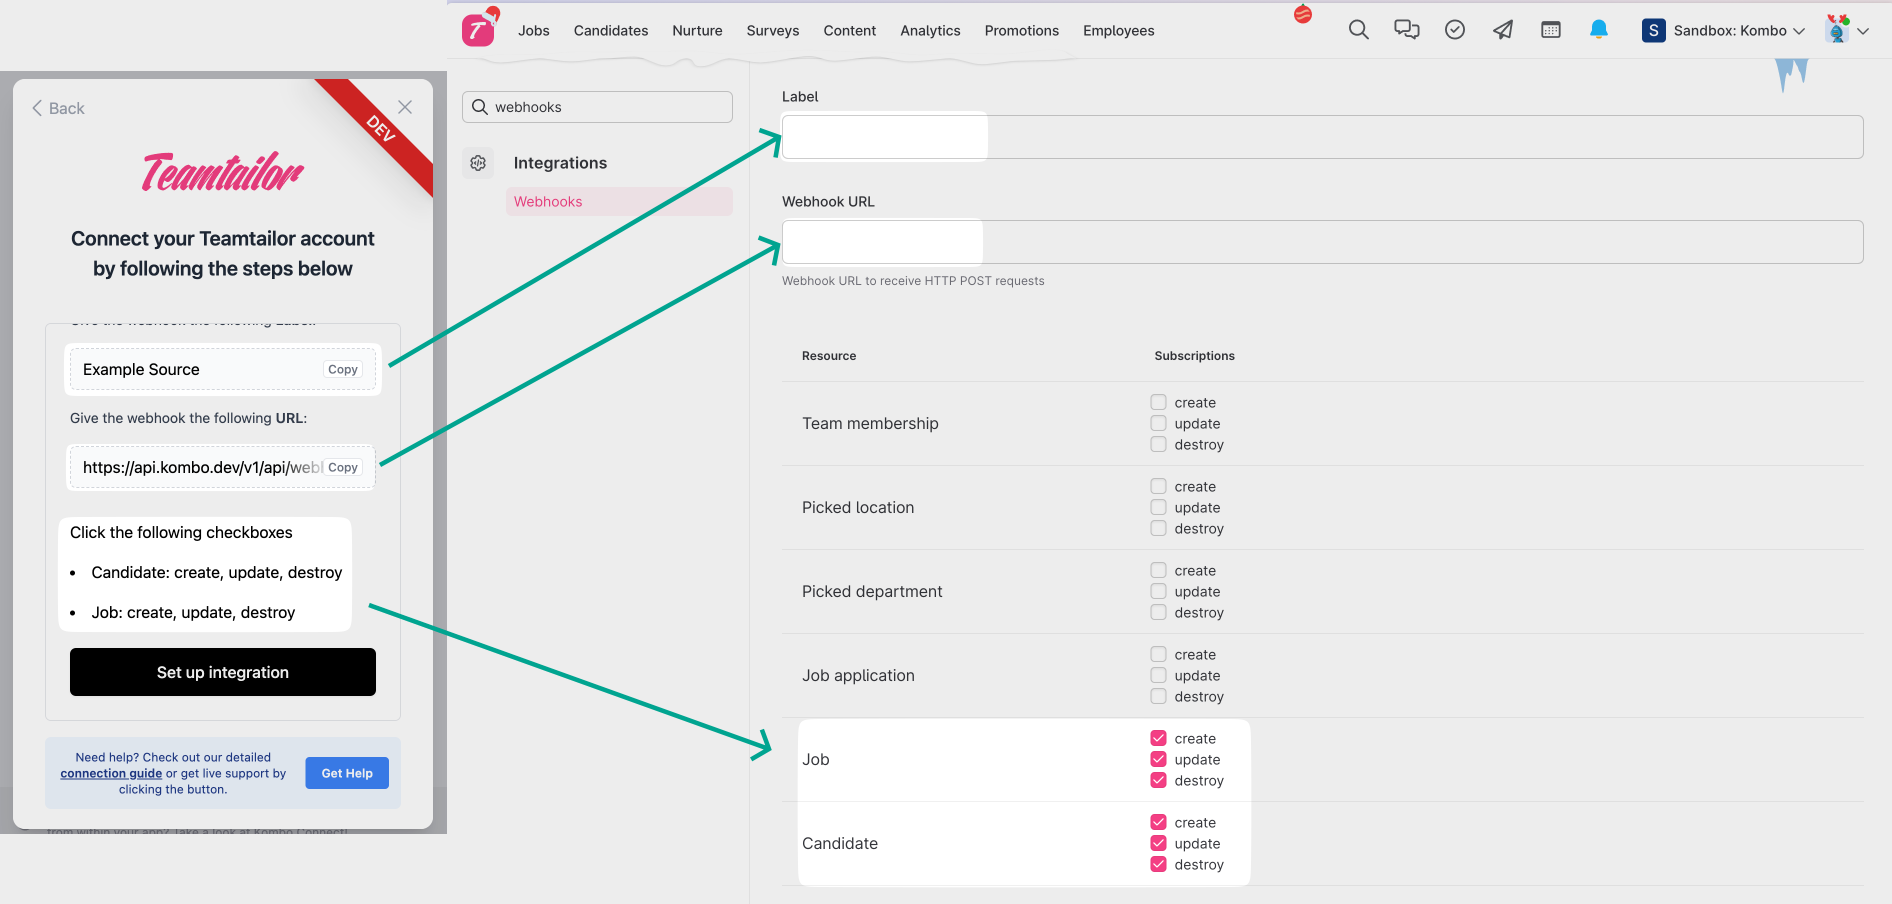
Task: Uncheck Job destroy checkbox
Action: point(1158,780)
